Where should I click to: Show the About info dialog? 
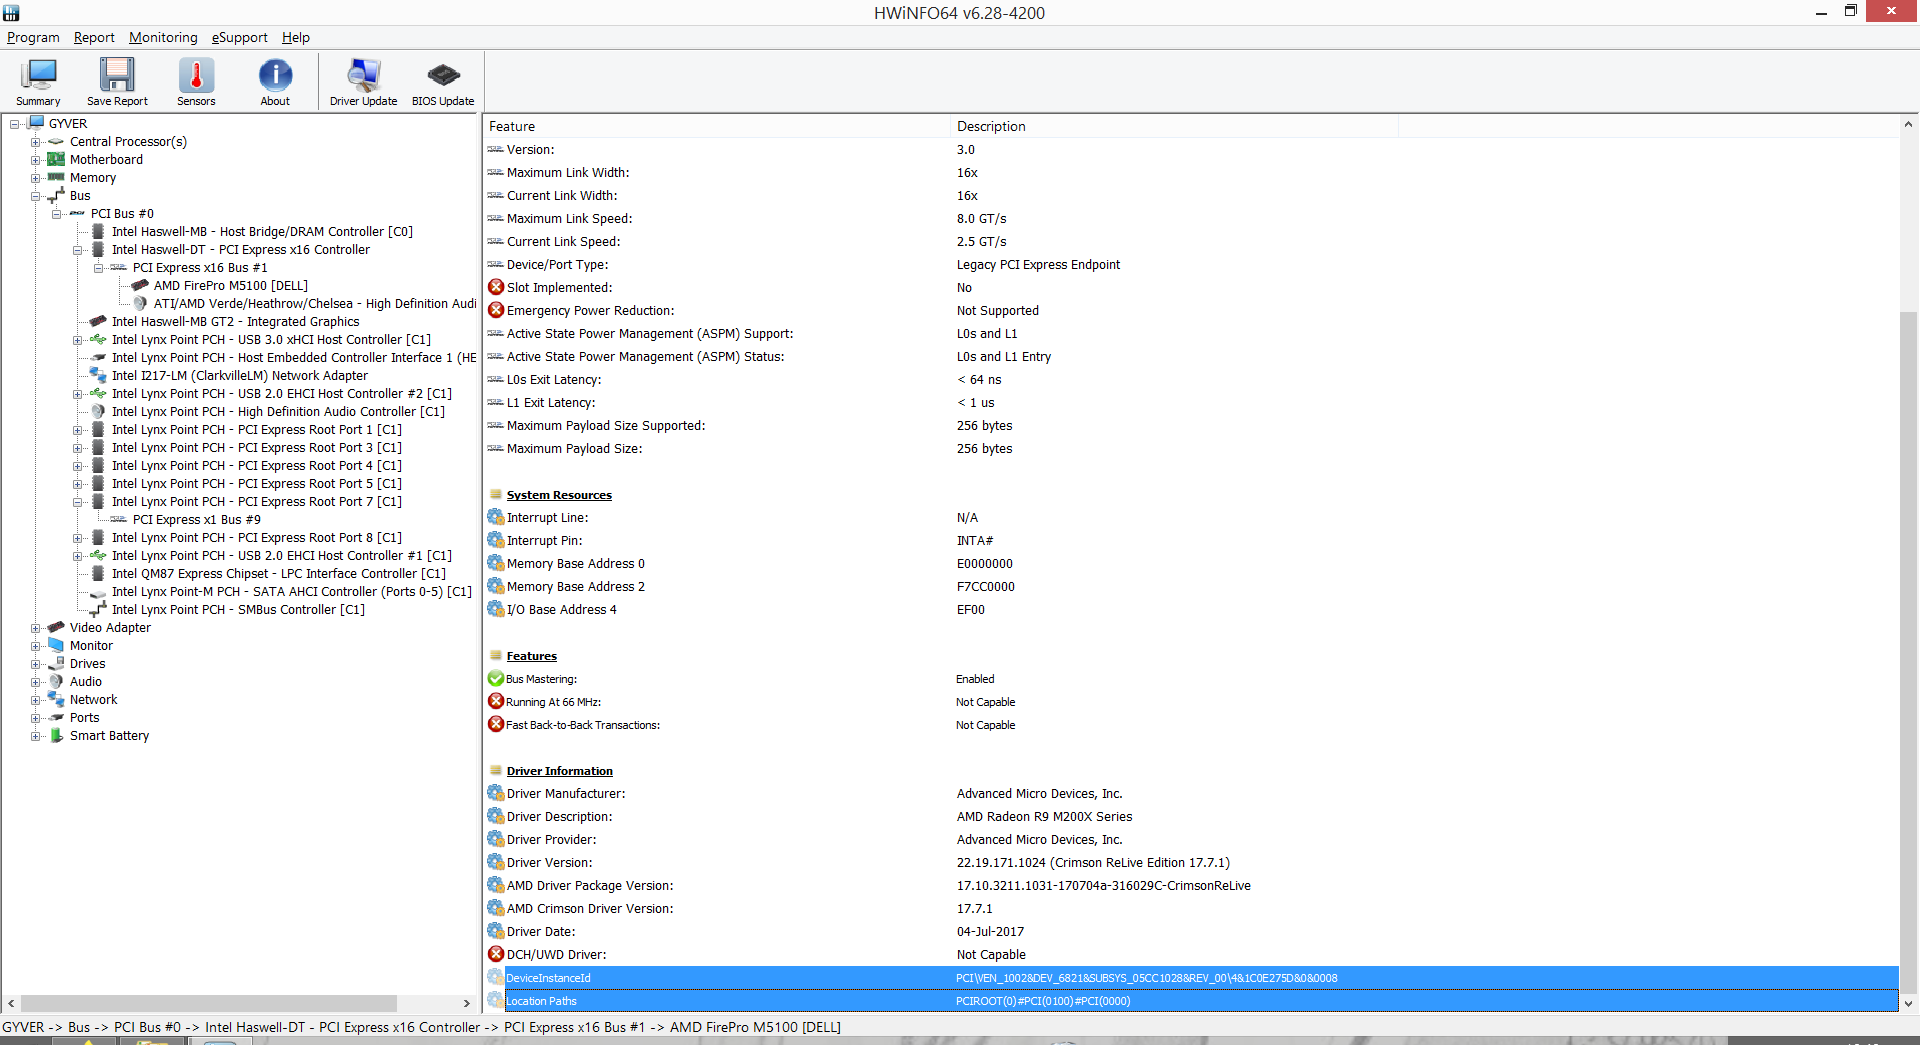[275, 82]
